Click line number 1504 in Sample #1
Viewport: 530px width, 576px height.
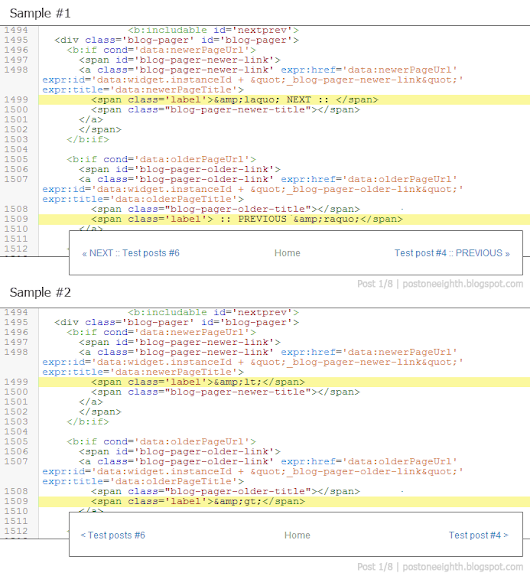[16, 150]
